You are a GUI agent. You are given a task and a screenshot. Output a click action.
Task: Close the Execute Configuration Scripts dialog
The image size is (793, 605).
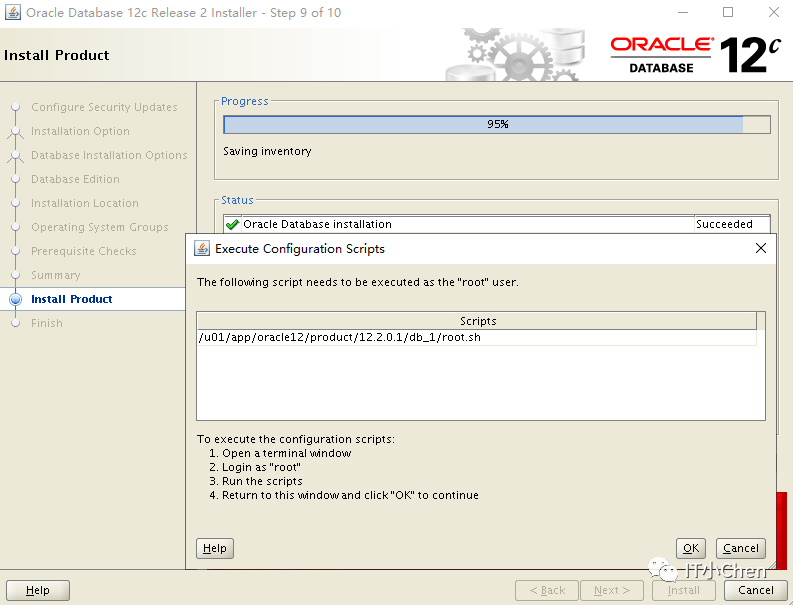pos(761,248)
